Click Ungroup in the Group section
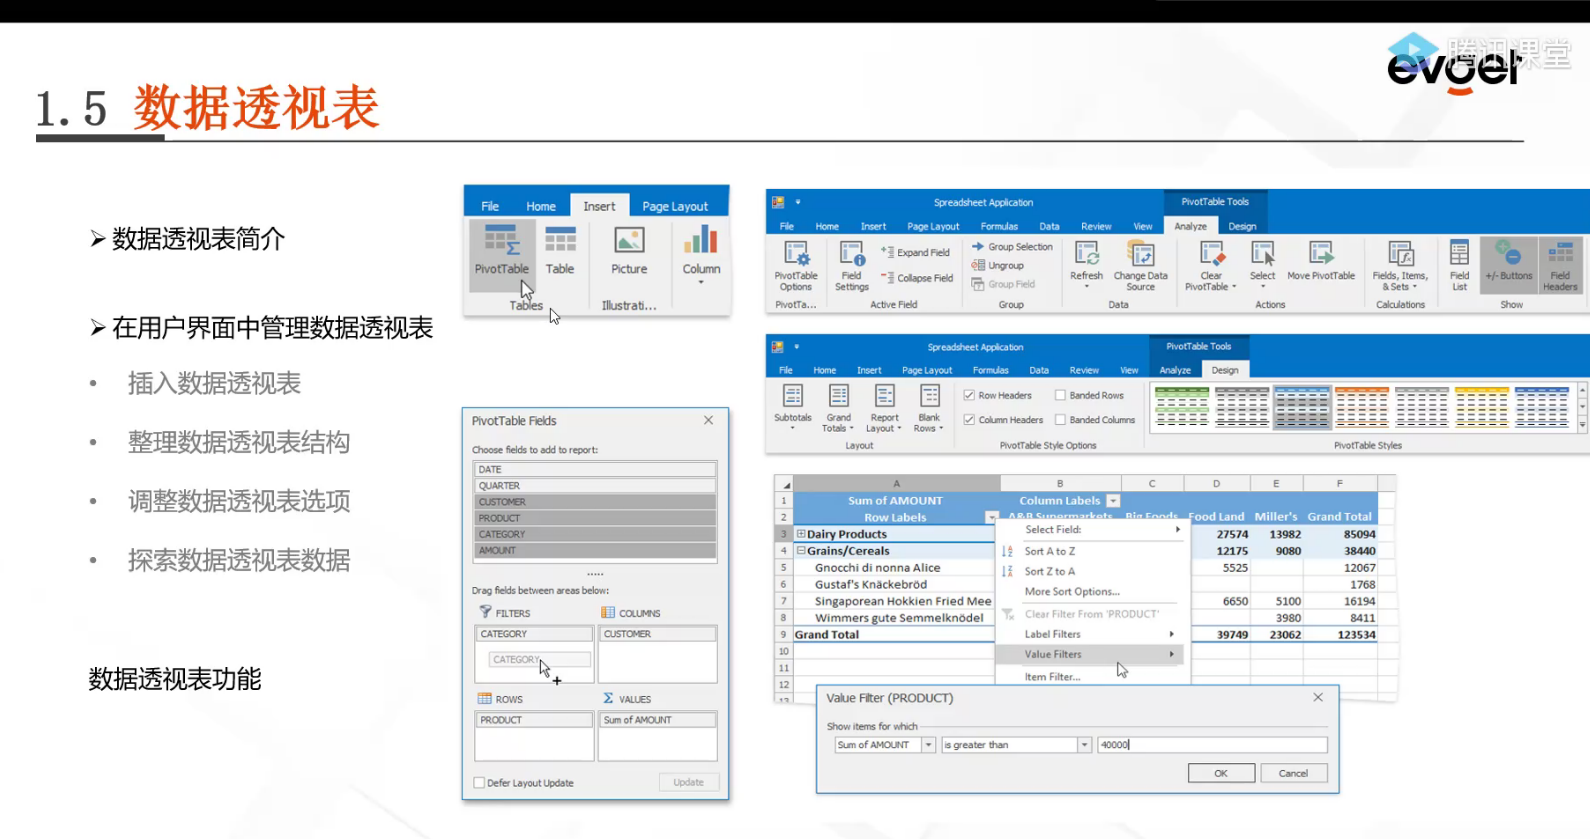The width and height of the screenshot is (1590, 839). 998,265
